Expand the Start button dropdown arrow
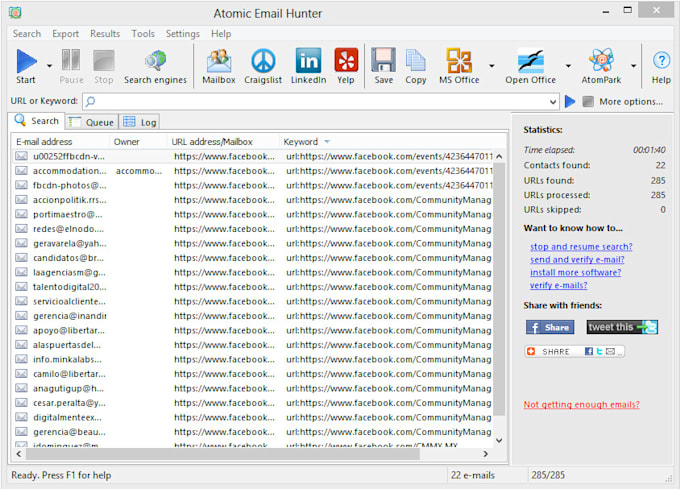 (x=49, y=66)
